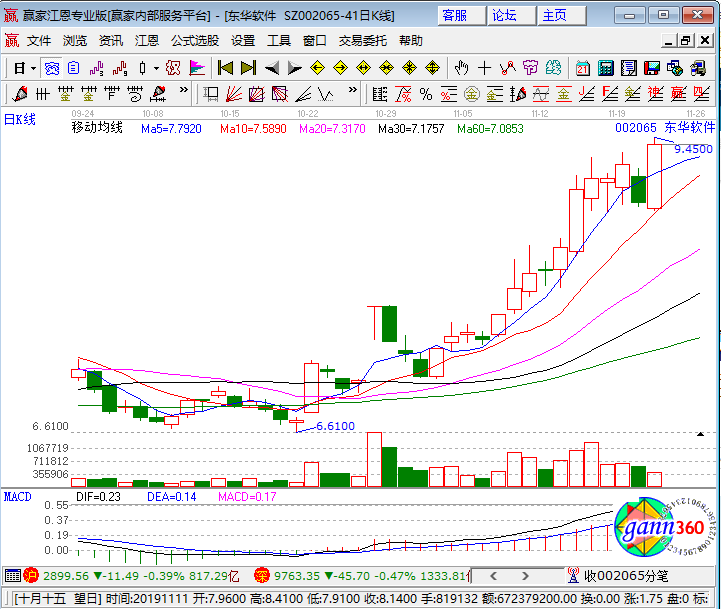Expand the 日 period dropdown arrow
The height and width of the screenshot is (609, 721).
tap(34, 69)
